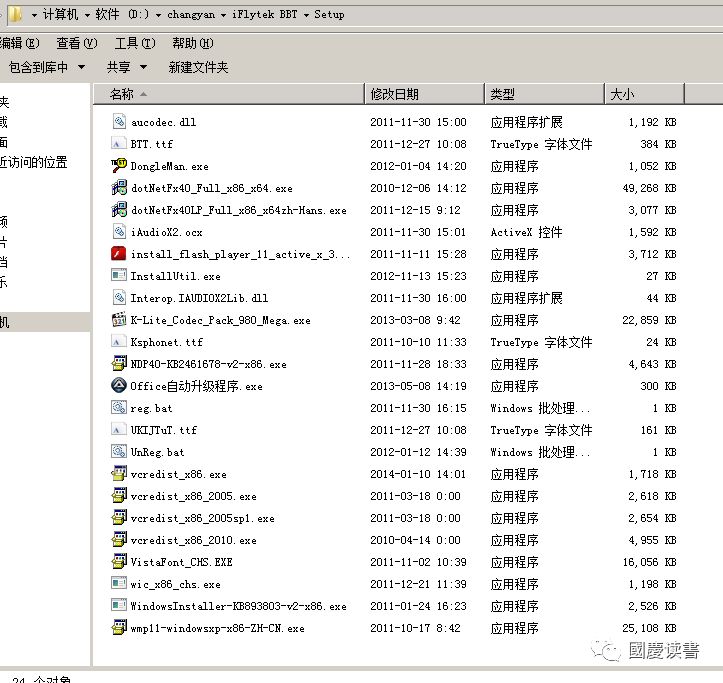The width and height of the screenshot is (723, 683).
Task: Click 近访问的位置 in navigation pane
Action: click(34, 162)
